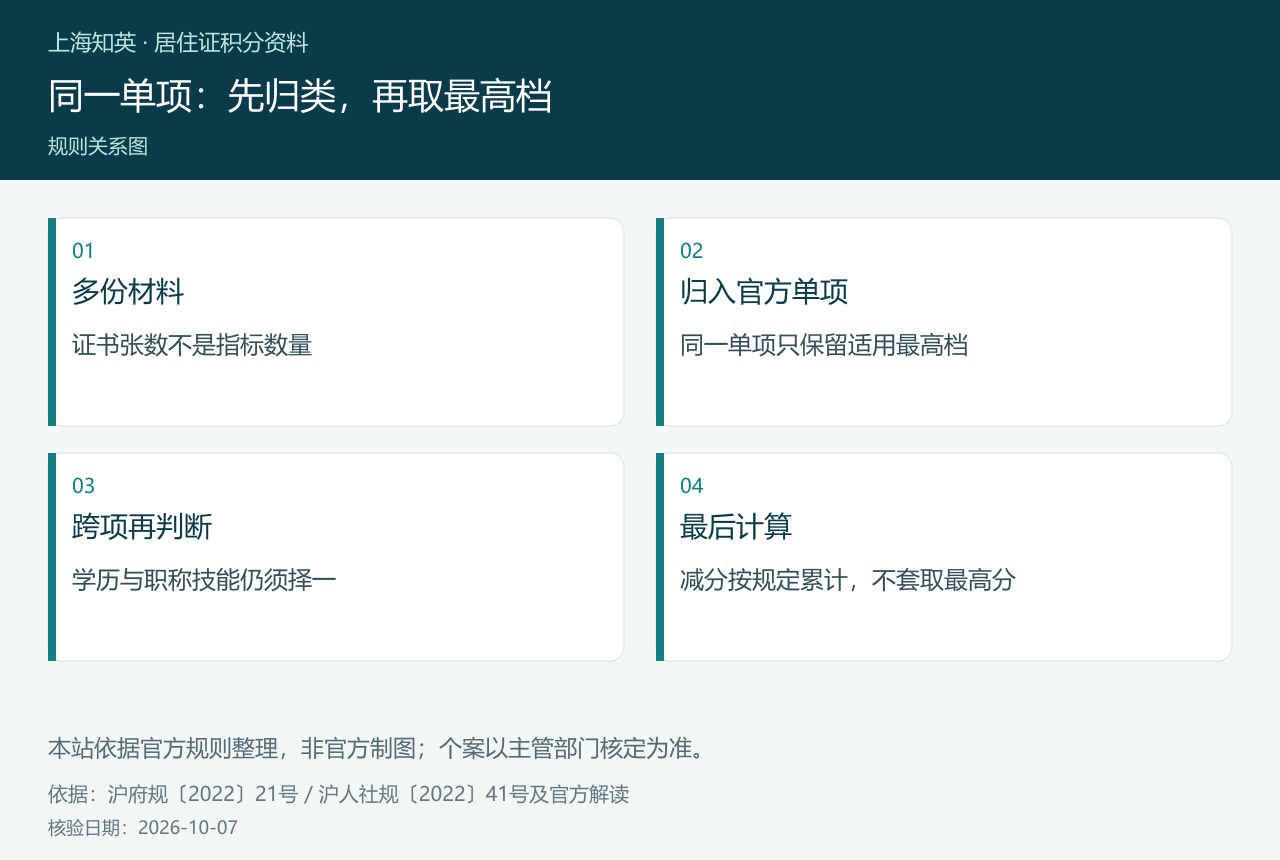
Task: Click step number 03
Action: [84, 486]
